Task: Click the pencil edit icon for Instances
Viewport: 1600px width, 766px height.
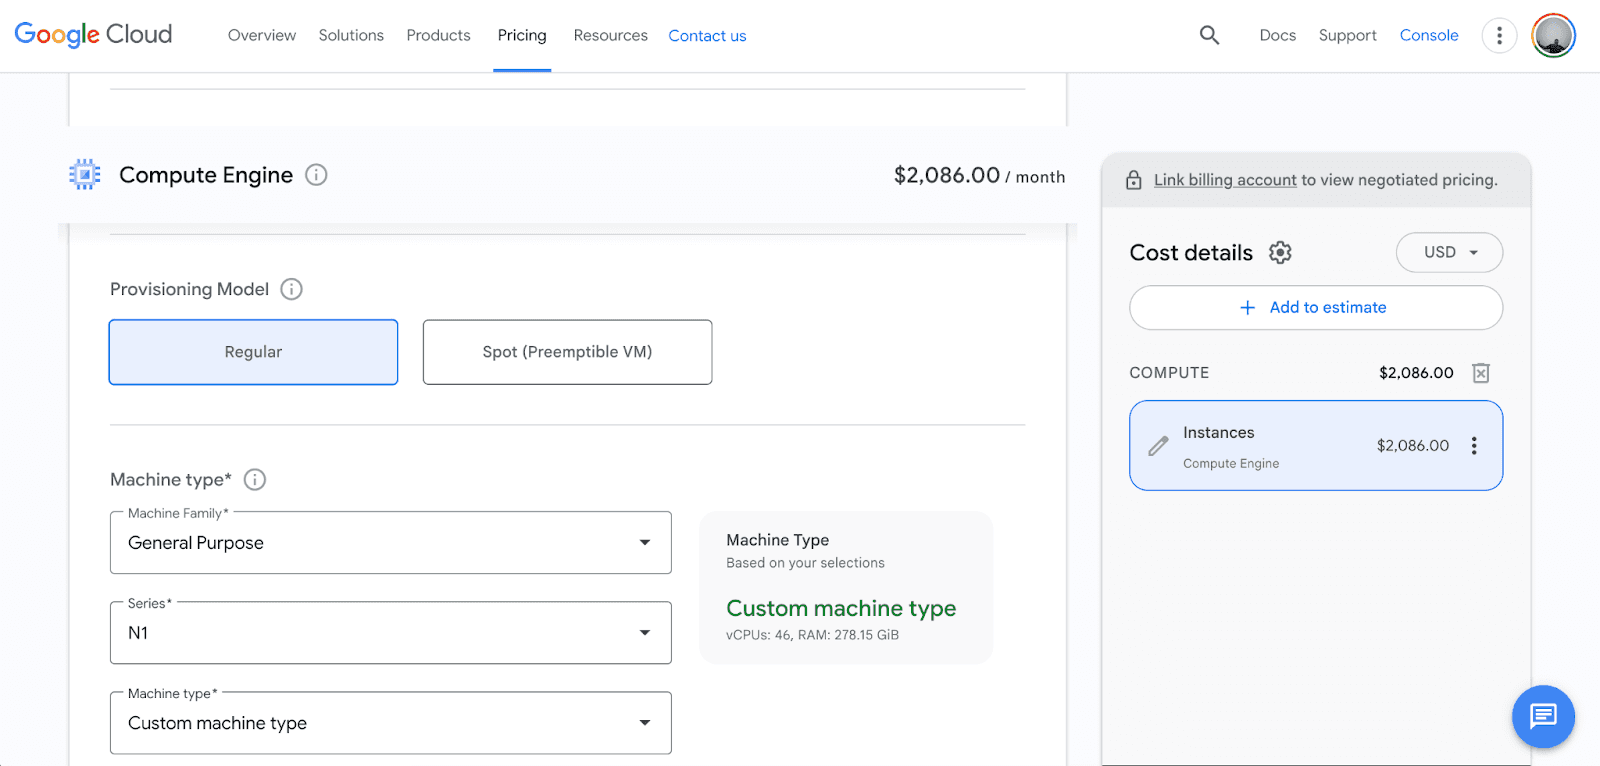Action: (1158, 446)
